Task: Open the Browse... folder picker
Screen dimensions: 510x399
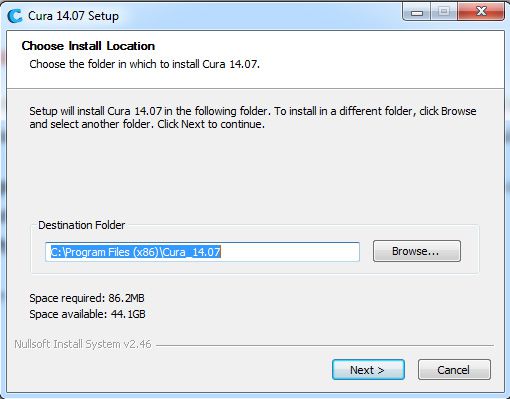Action: coord(417,251)
